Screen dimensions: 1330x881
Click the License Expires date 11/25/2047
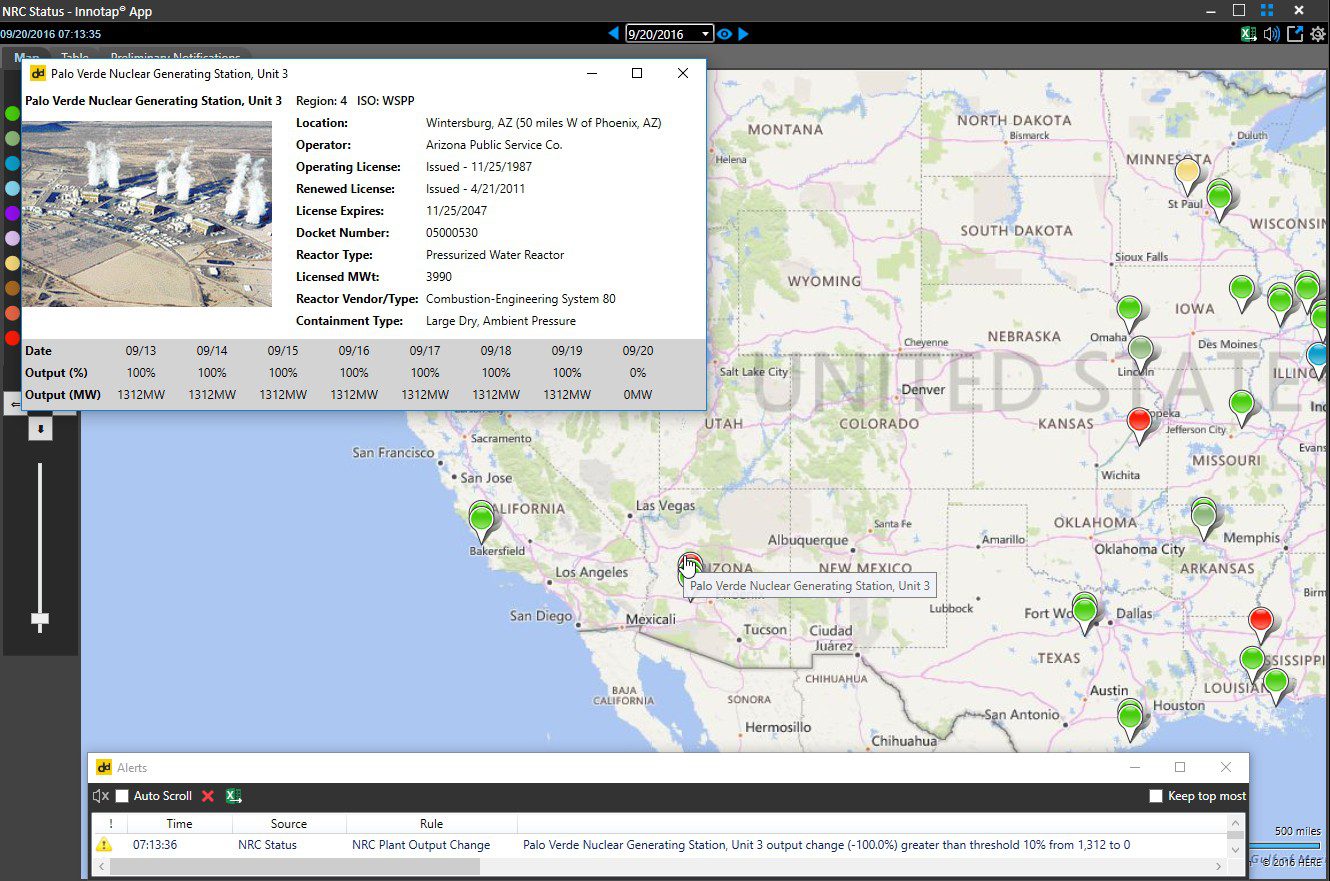click(459, 211)
